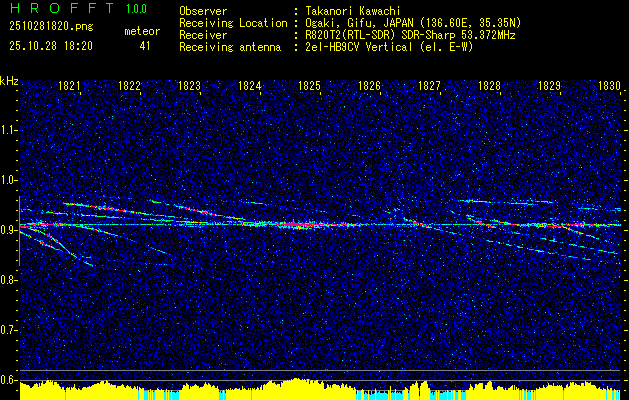The height and width of the screenshot is (400, 629).
Task: Click the 1824 time marker
Action: [x=250, y=86]
